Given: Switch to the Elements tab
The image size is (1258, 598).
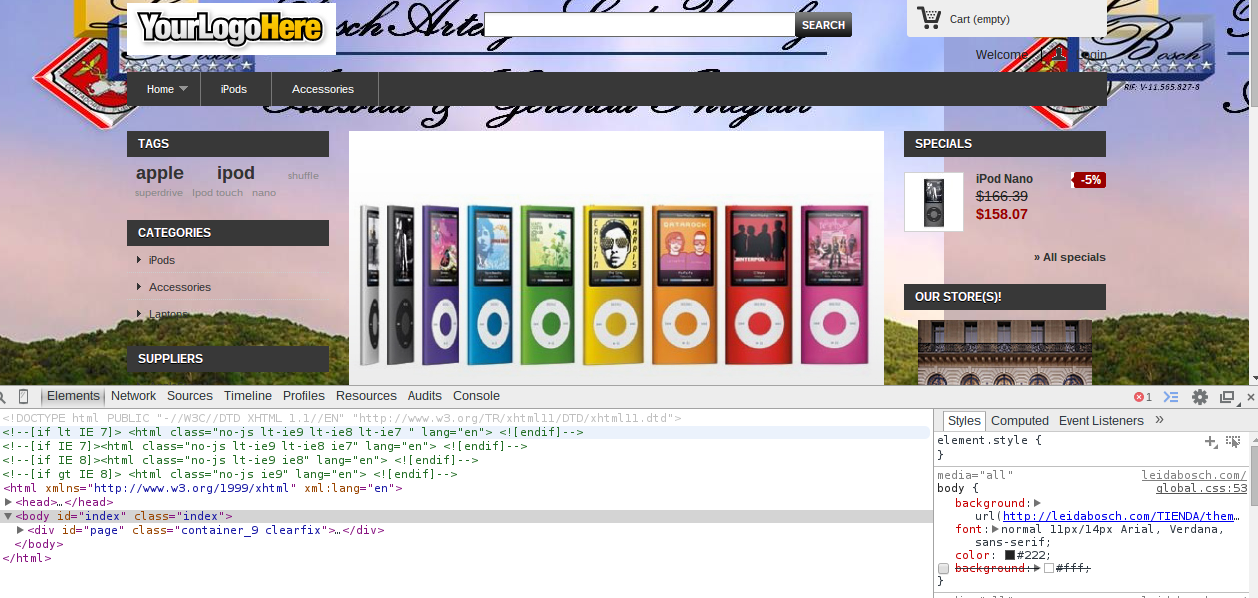Looking at the screenshot, I should (73, 396).
